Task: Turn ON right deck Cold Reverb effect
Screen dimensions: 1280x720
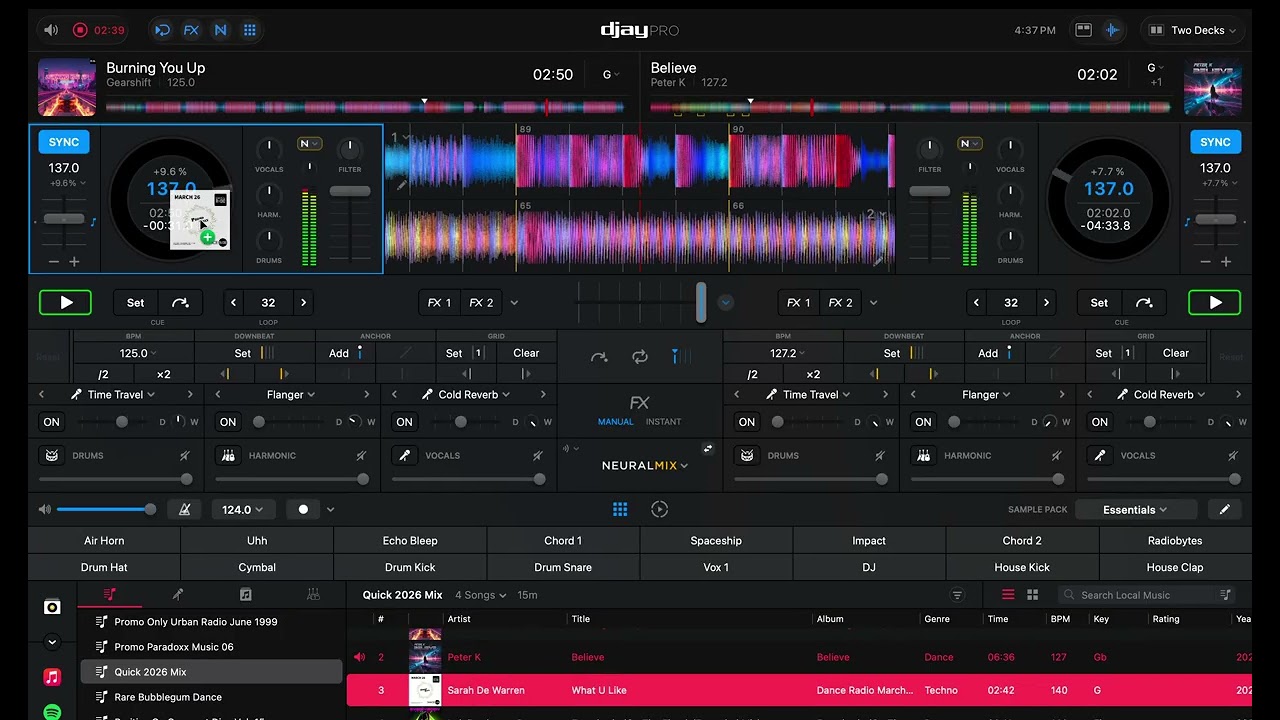Action: 1100,422
